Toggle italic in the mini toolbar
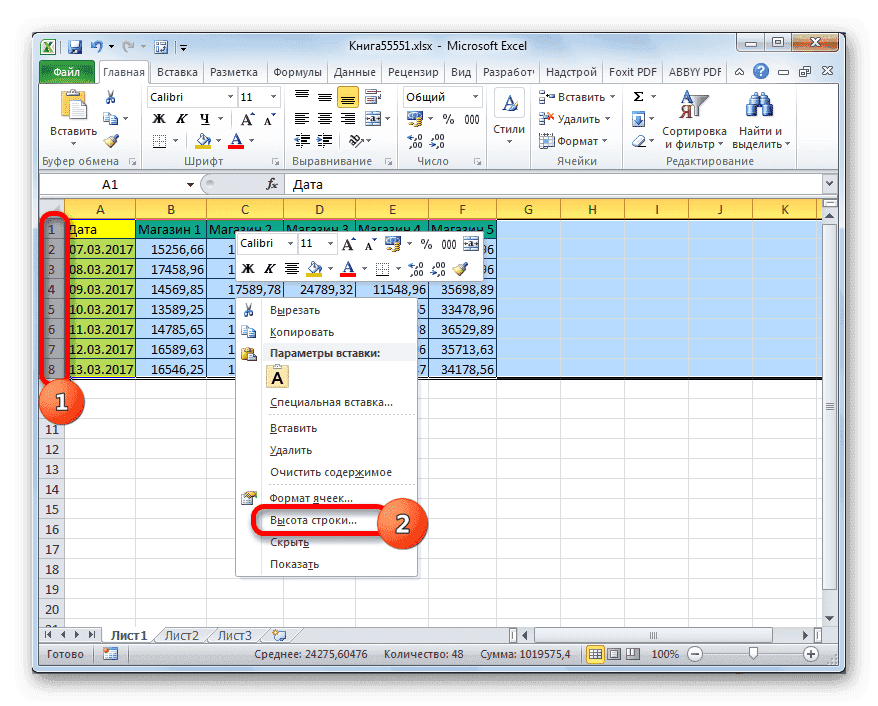Image resolution: width=878 pixels, height=706 pixels. (267, 269)
